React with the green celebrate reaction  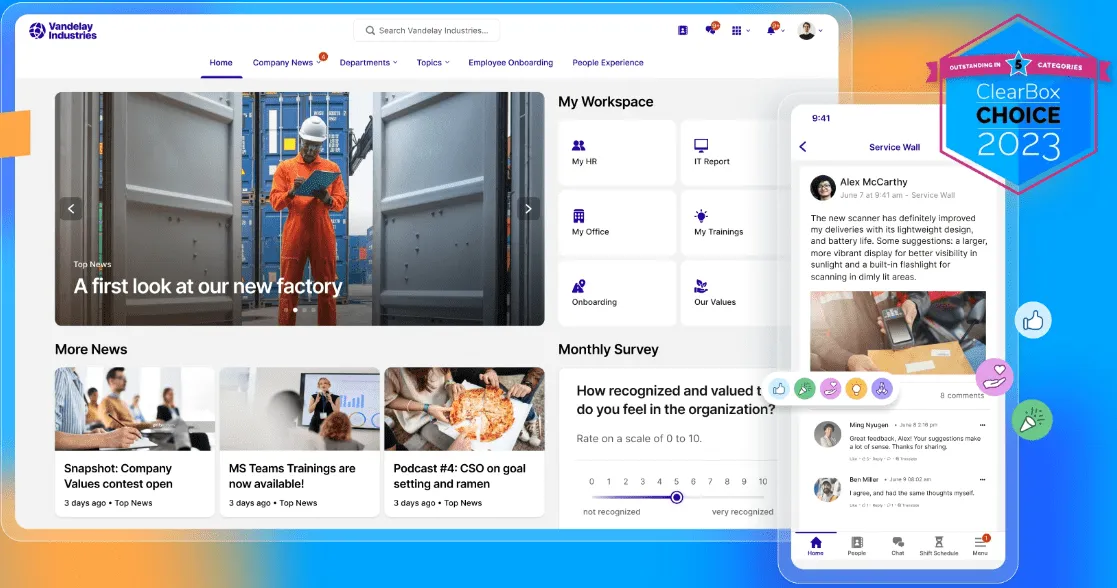point(804,388)
